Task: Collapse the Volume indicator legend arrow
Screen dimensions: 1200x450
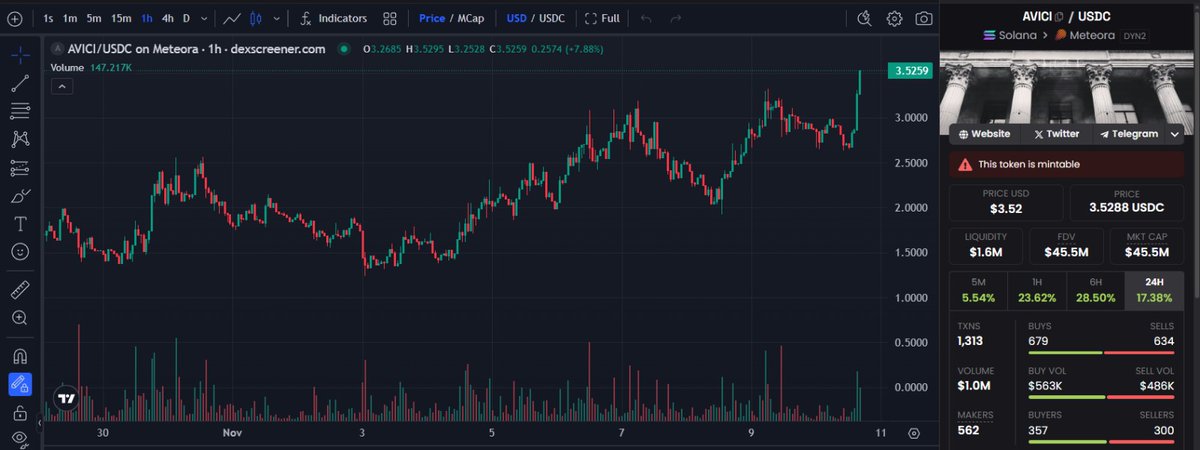Action: (x=60, y=86)
